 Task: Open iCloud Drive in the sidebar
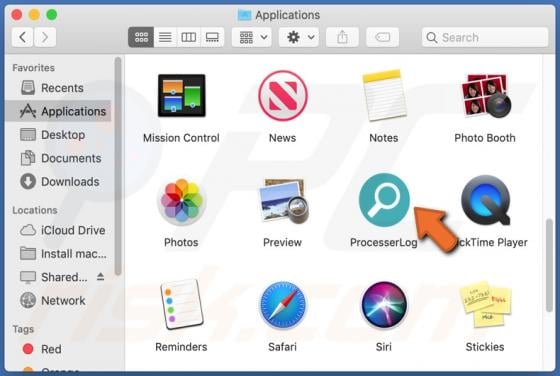pos(58,230)
